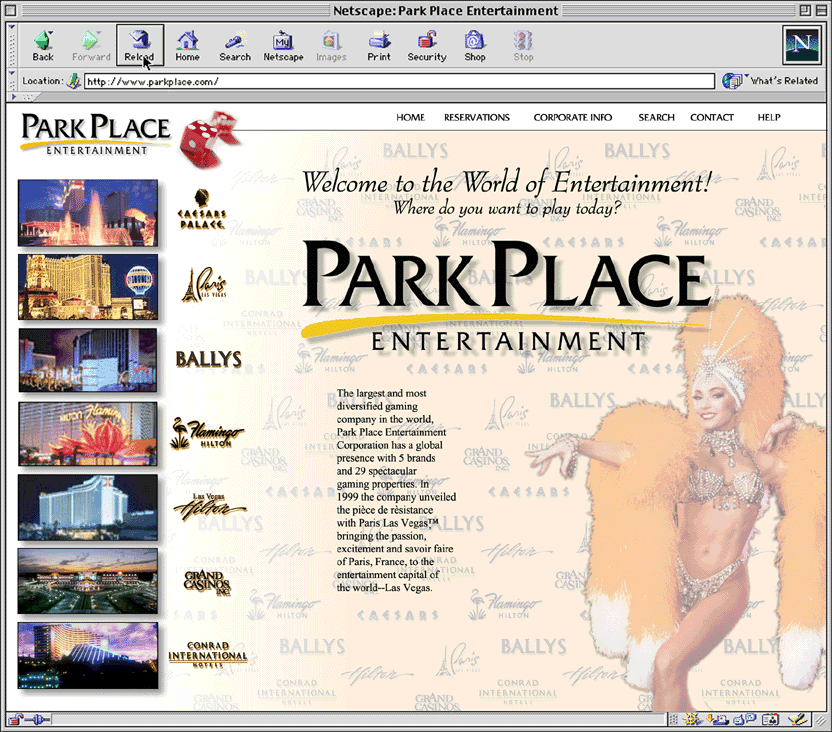This screenshot has height=732, width=832.
Task: Open the SEARCH nav menu item
Action: 656,117
